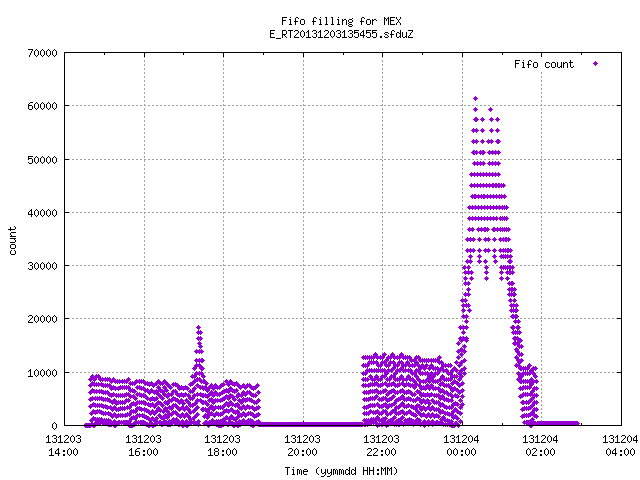Click the purple diamond legend marker

596,63
